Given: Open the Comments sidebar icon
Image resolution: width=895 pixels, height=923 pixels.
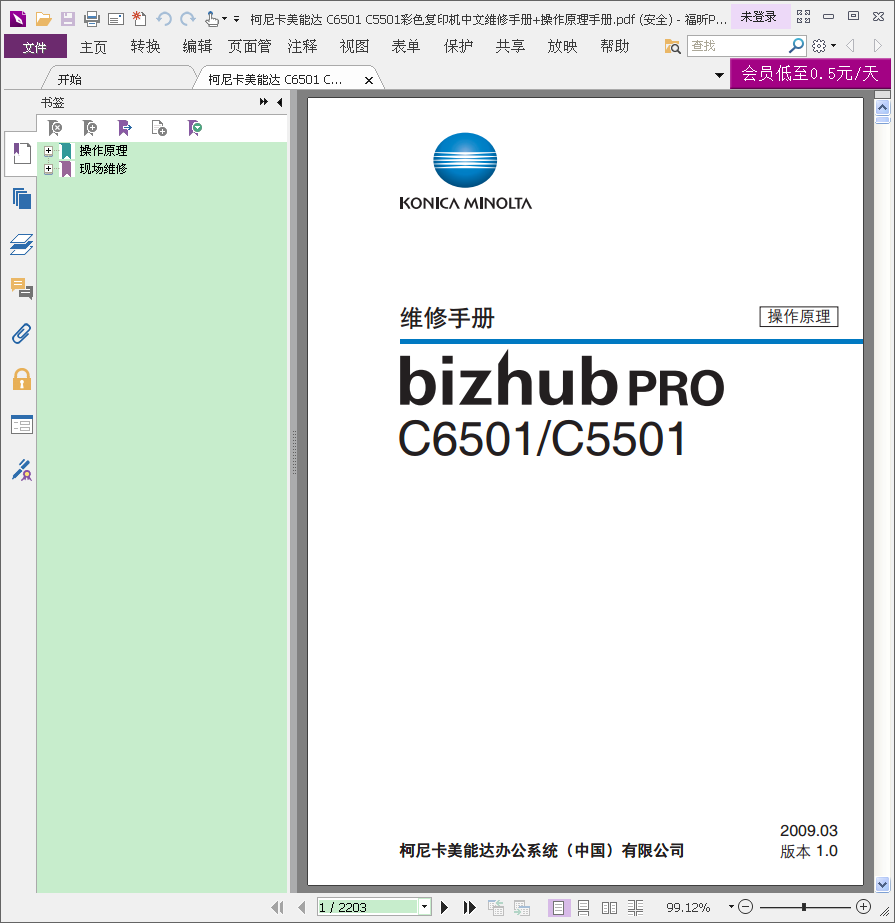Looking at the screenshot, I should 22,289.
